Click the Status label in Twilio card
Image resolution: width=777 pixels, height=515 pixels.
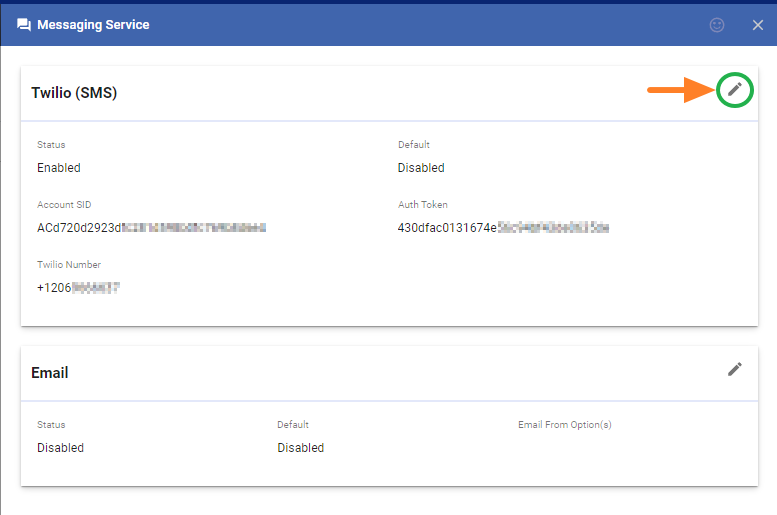(x=51, y=144)
